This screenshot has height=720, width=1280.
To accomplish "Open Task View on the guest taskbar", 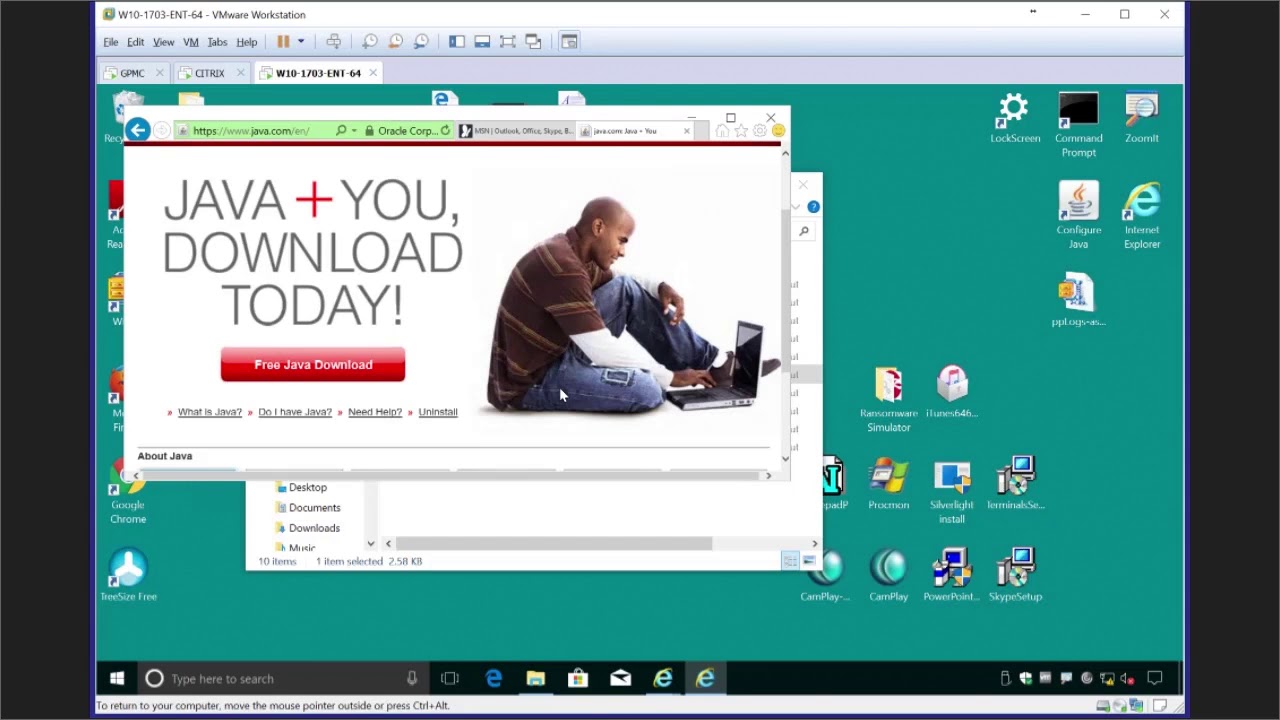I will point(450,679).
